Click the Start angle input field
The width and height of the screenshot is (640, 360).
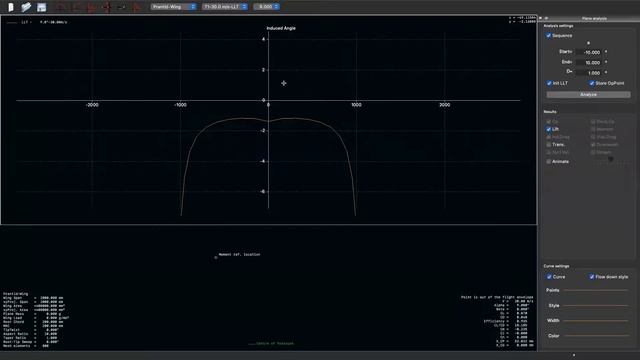(x=589, y=52)
